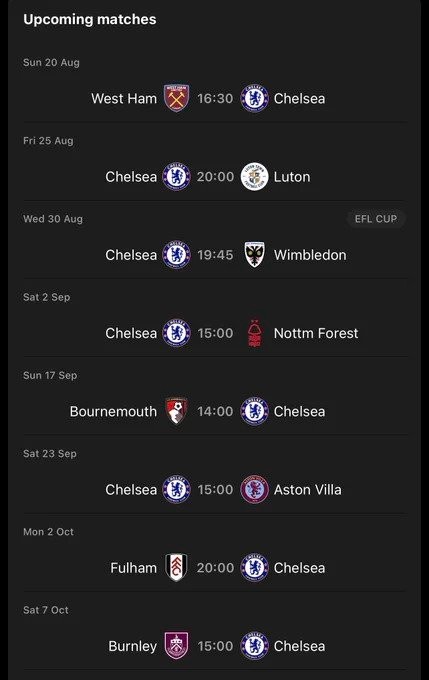Click the Wimbledon club crest
The height and width of the screenshot is (680, 429).
254,255
